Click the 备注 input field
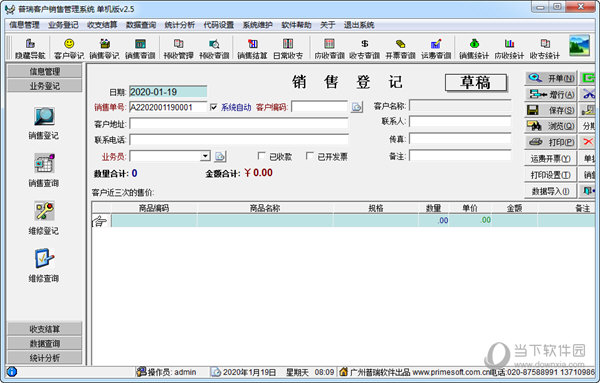 [460, 155]
